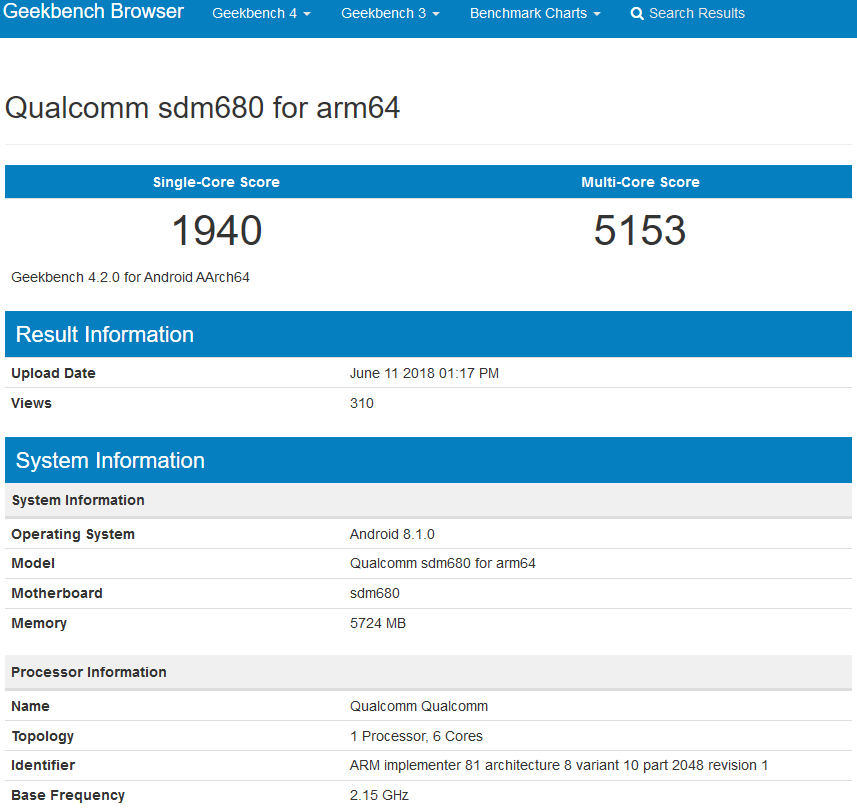Click the blue System Information section header
Viewport: 857px width, 812px height.
point(428,460)
